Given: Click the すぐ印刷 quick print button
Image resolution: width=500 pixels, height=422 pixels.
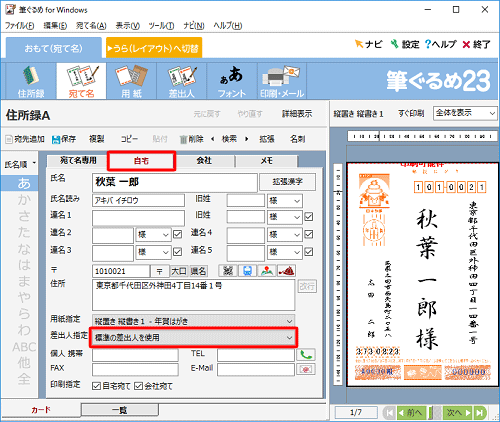Looking at the screenshot, I should point(411,114).
